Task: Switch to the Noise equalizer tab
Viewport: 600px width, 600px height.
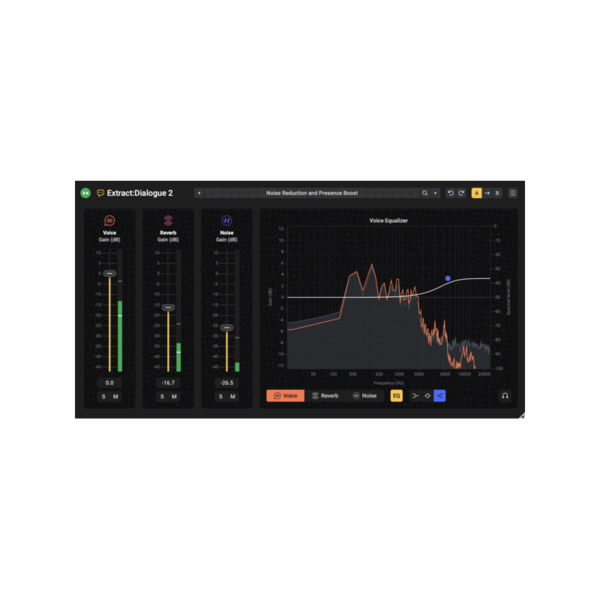Action: tap(364, 396)
